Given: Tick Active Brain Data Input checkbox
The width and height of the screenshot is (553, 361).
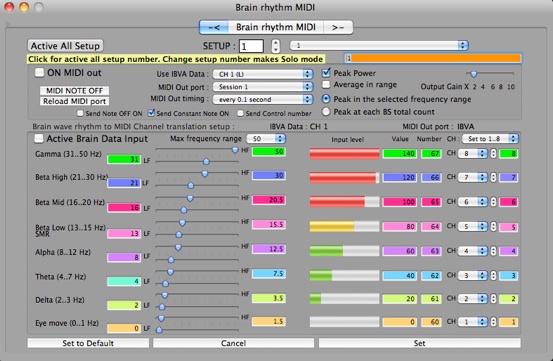Looking at the screenshot, I should 38,139.
